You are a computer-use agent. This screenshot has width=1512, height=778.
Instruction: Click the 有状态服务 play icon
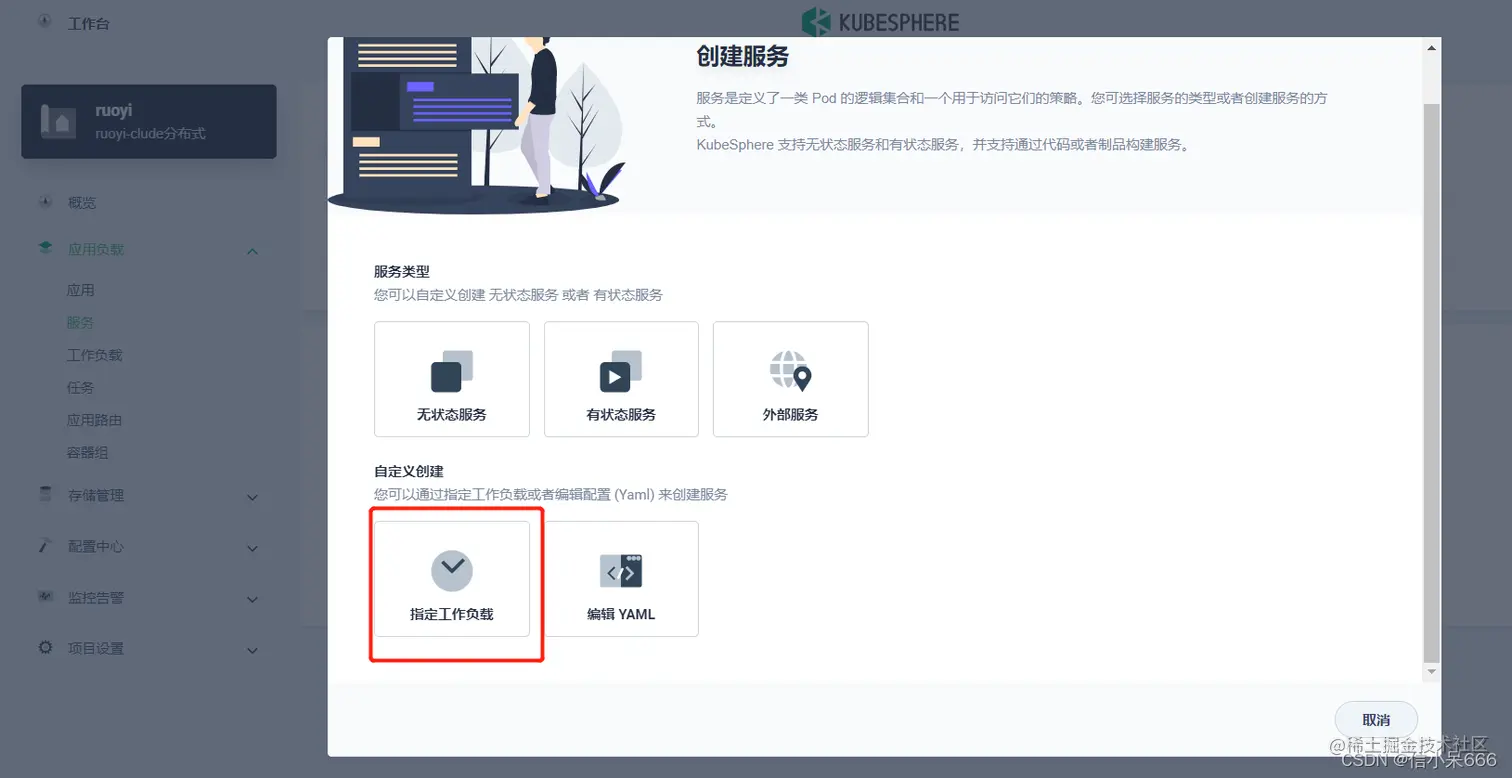pyautogui.click(x=620, y=373)
